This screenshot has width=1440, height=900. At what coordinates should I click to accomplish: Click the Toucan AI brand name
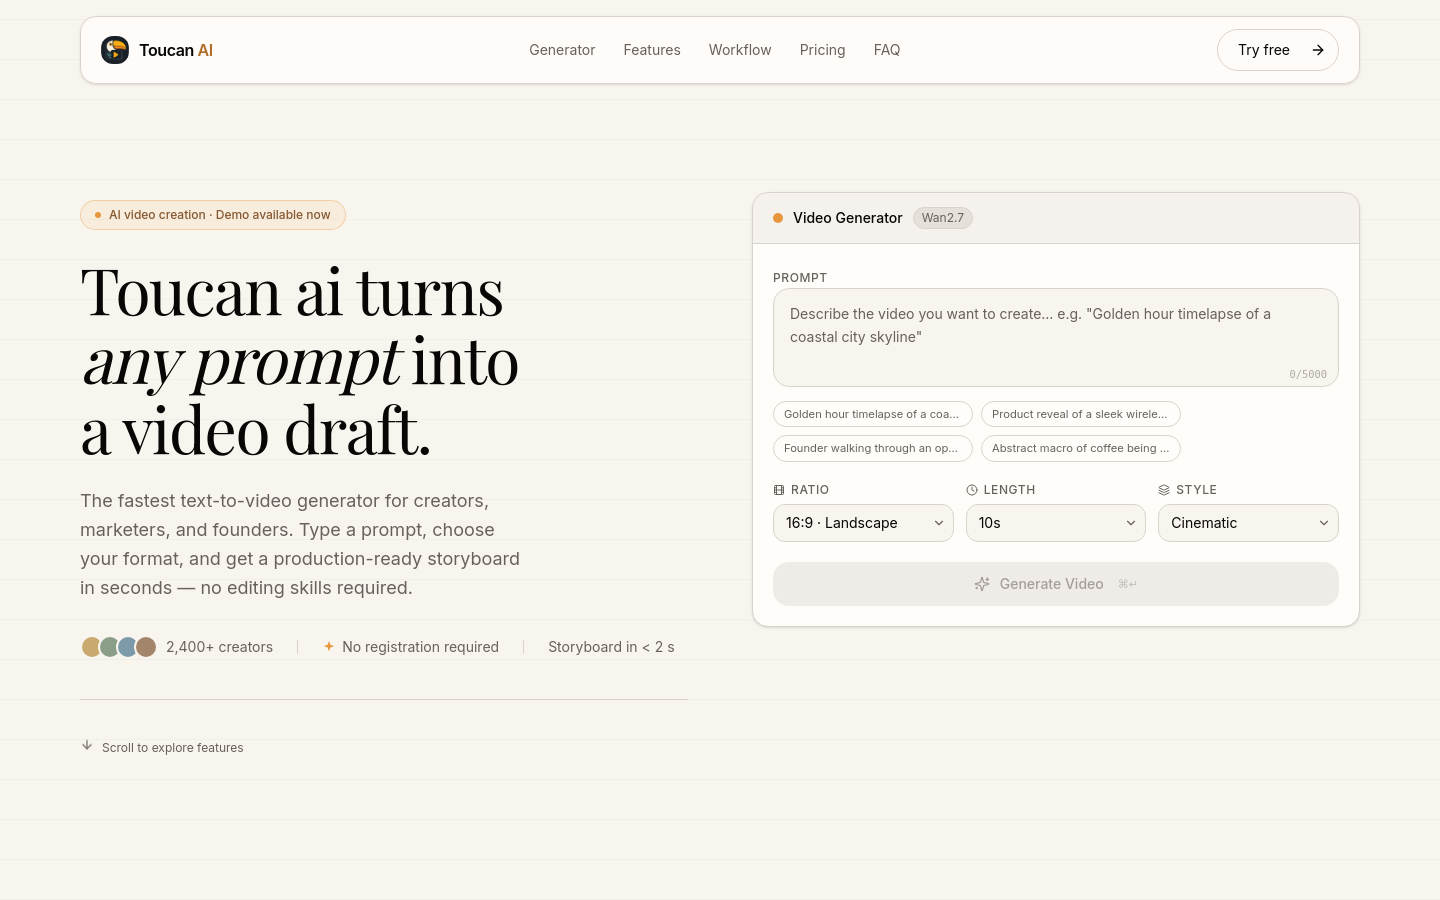(176, 50)
